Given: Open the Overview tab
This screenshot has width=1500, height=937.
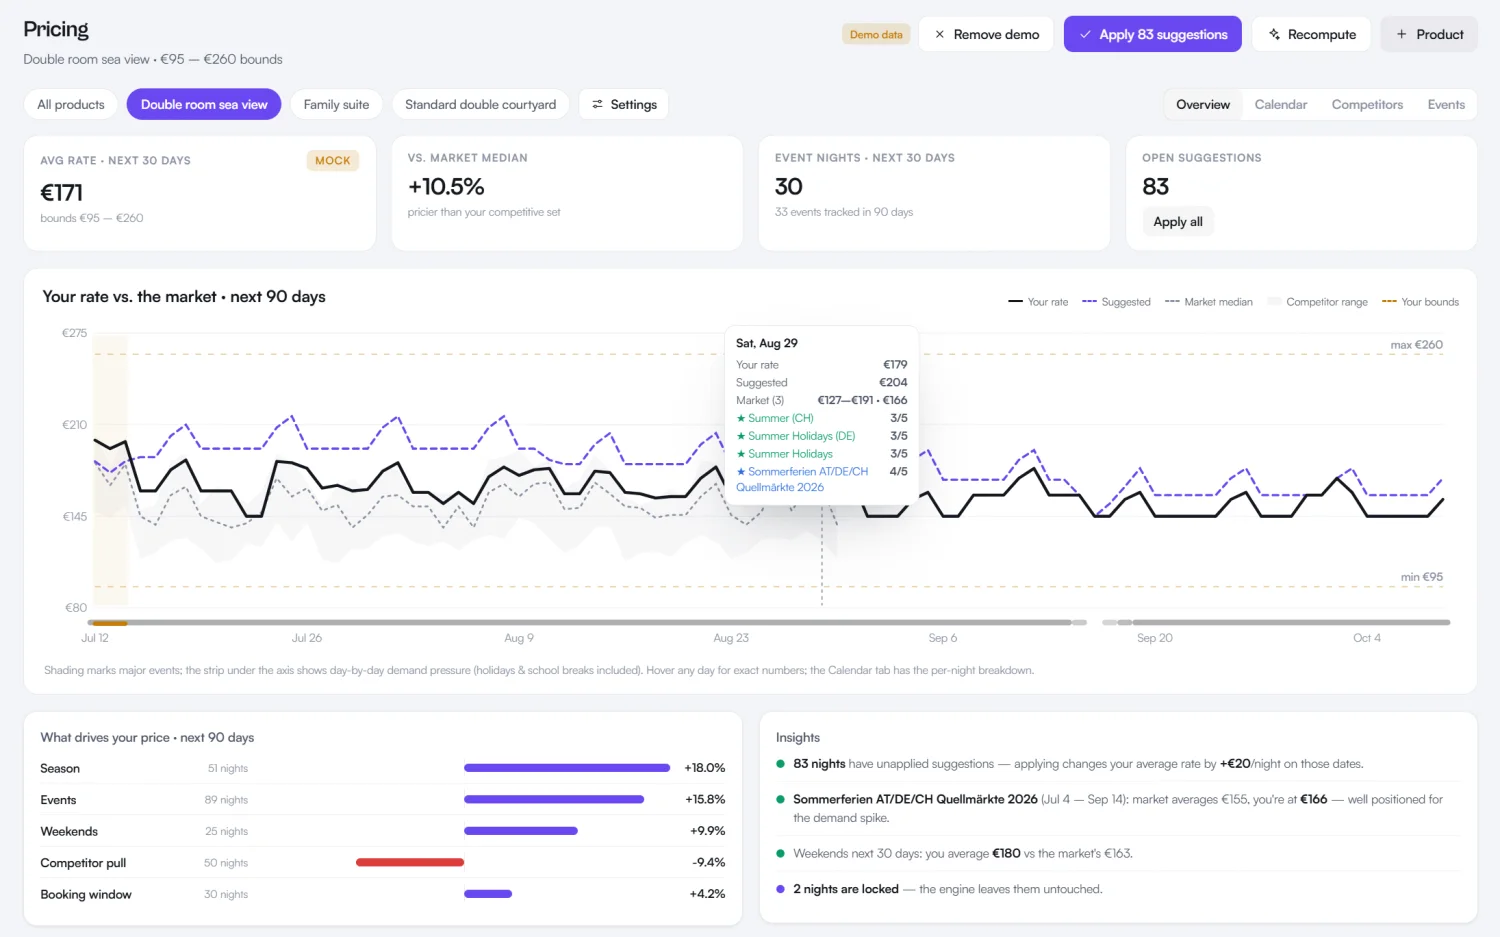Looking at the screenshot, I should point(1203,104).
